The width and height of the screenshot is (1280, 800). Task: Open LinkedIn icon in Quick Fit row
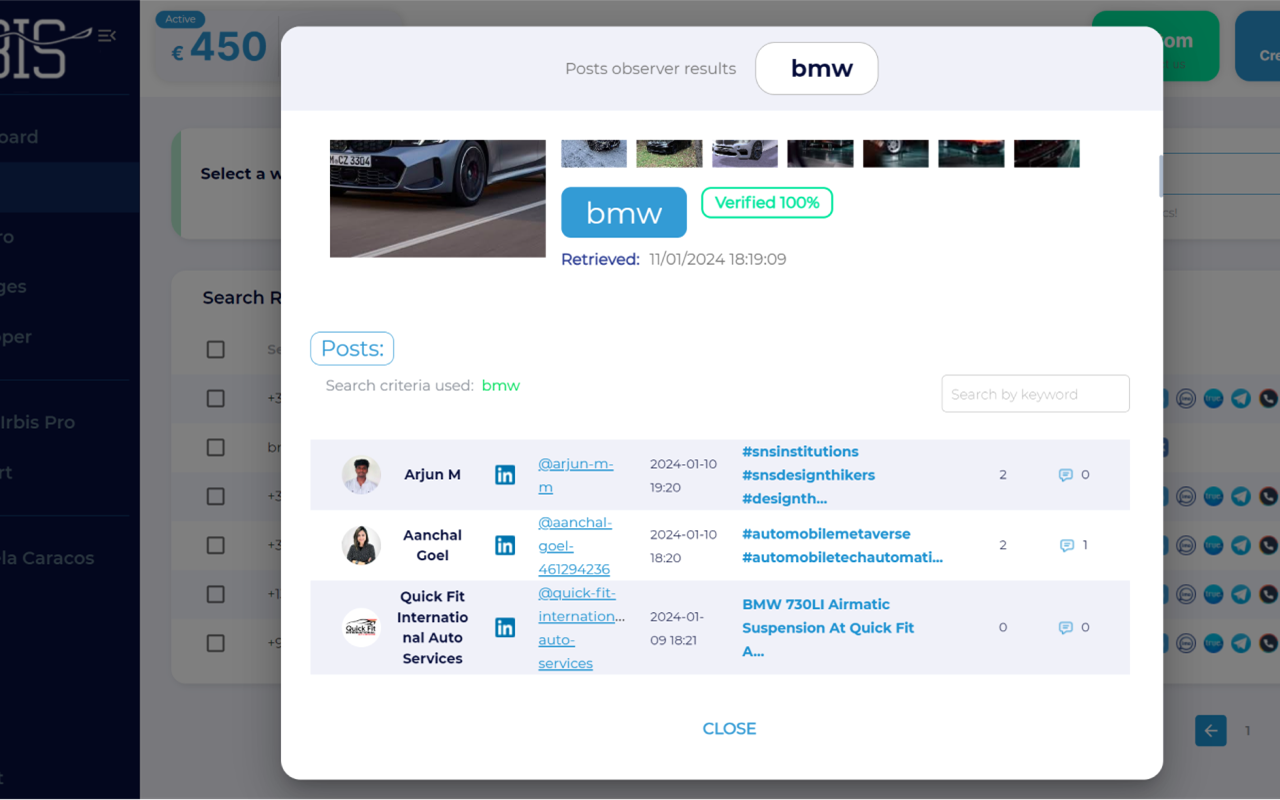point(505,627)
